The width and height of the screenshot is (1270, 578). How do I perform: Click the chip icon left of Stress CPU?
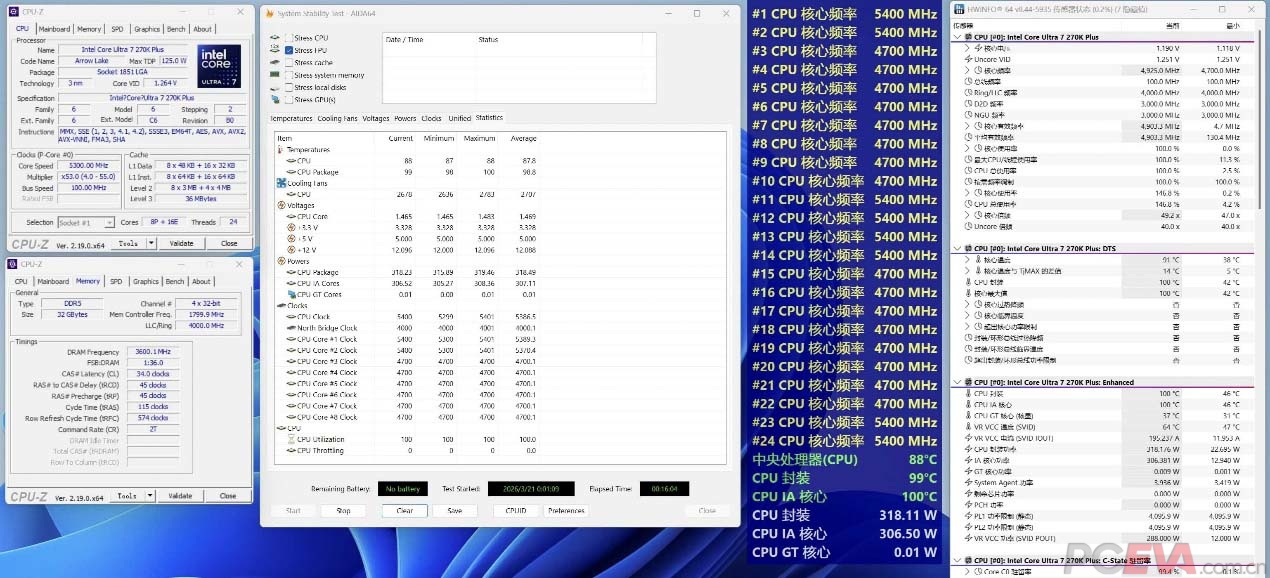[274, 38]
